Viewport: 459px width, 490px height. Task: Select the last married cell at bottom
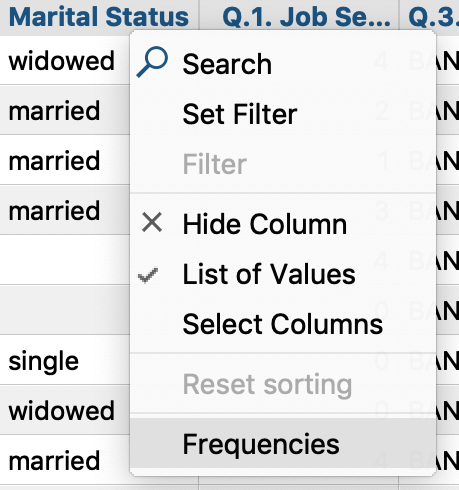pos(54,461)
